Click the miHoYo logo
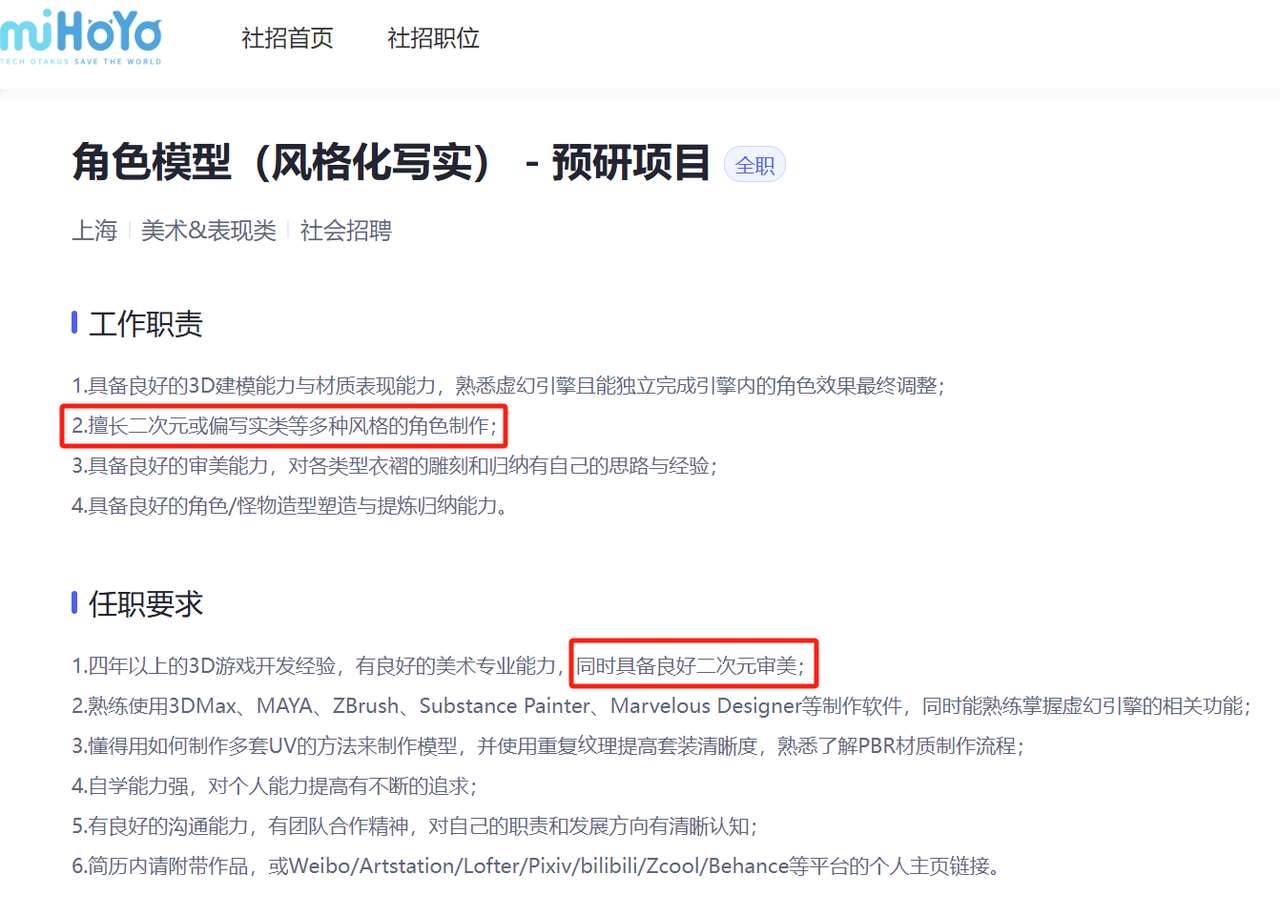The width and height of the screenshot is (1280, 915). tap(80, 38)
